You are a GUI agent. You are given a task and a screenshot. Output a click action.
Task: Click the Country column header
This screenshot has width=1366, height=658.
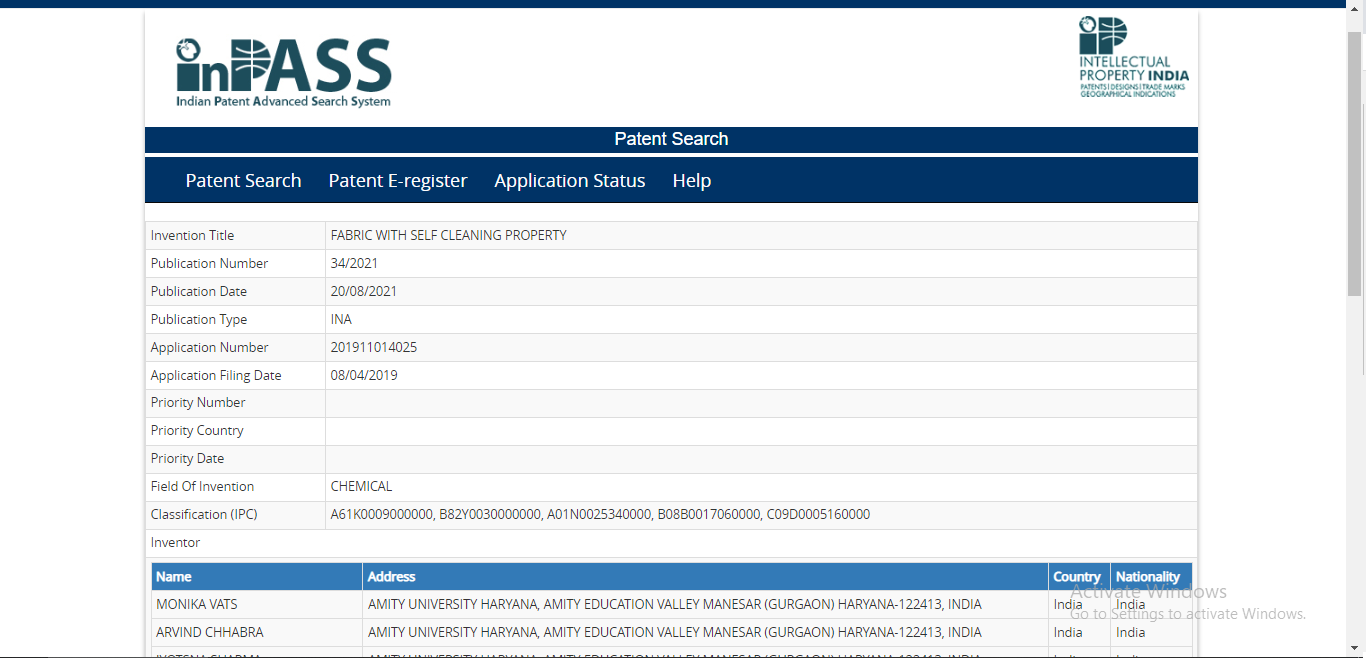(x=1079, y=577)
